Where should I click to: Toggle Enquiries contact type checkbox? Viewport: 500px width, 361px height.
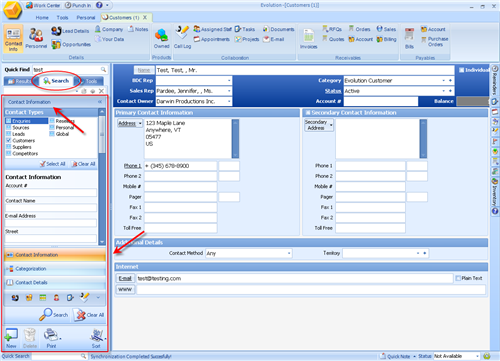coord(9,121)
